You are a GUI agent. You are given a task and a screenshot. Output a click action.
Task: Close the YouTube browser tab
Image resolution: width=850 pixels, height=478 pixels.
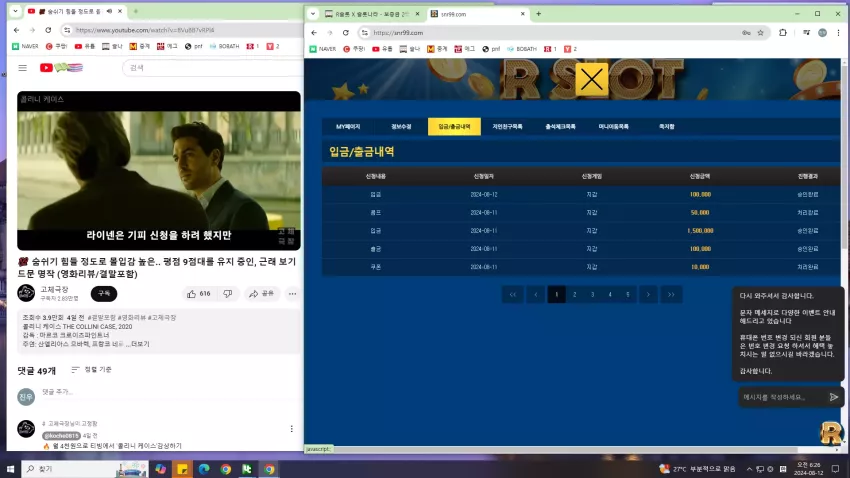[x=120, y=11]
